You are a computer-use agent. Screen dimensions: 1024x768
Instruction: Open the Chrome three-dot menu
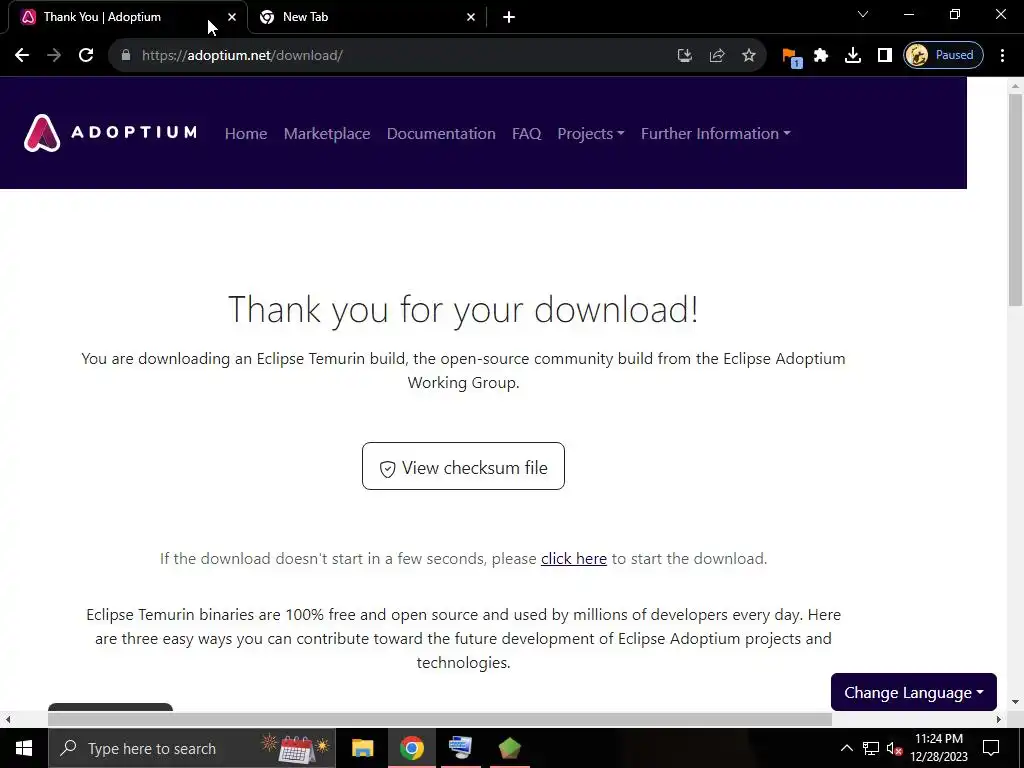pos(1002,56)
